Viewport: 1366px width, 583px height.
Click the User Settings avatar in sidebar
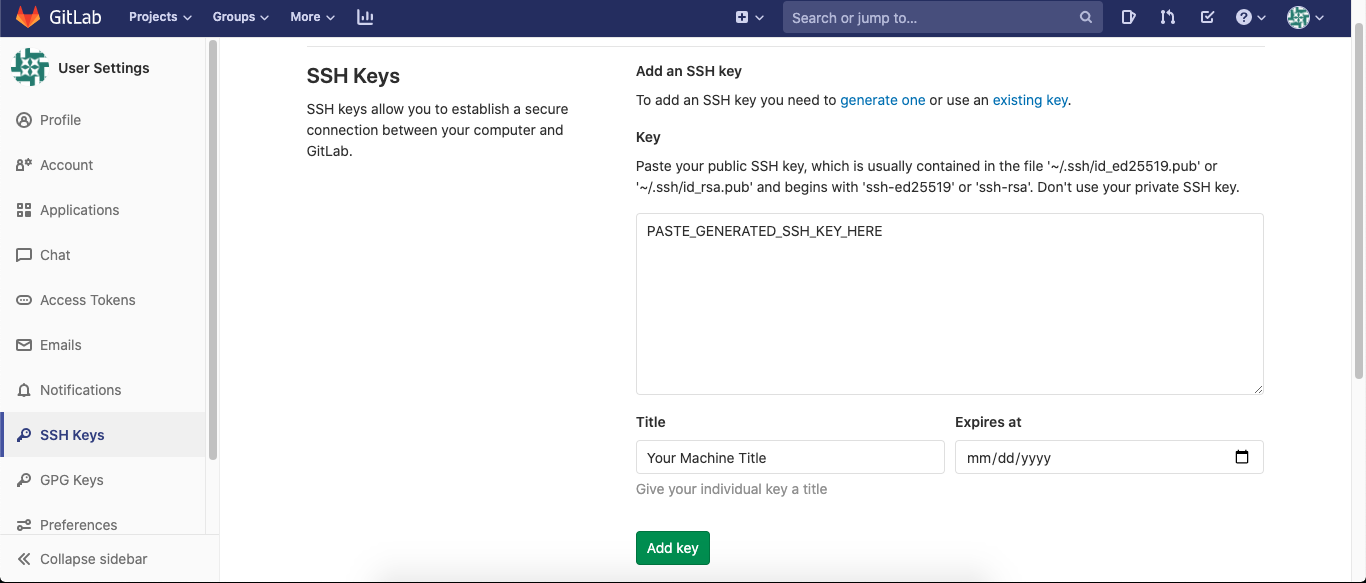(29, 67)
